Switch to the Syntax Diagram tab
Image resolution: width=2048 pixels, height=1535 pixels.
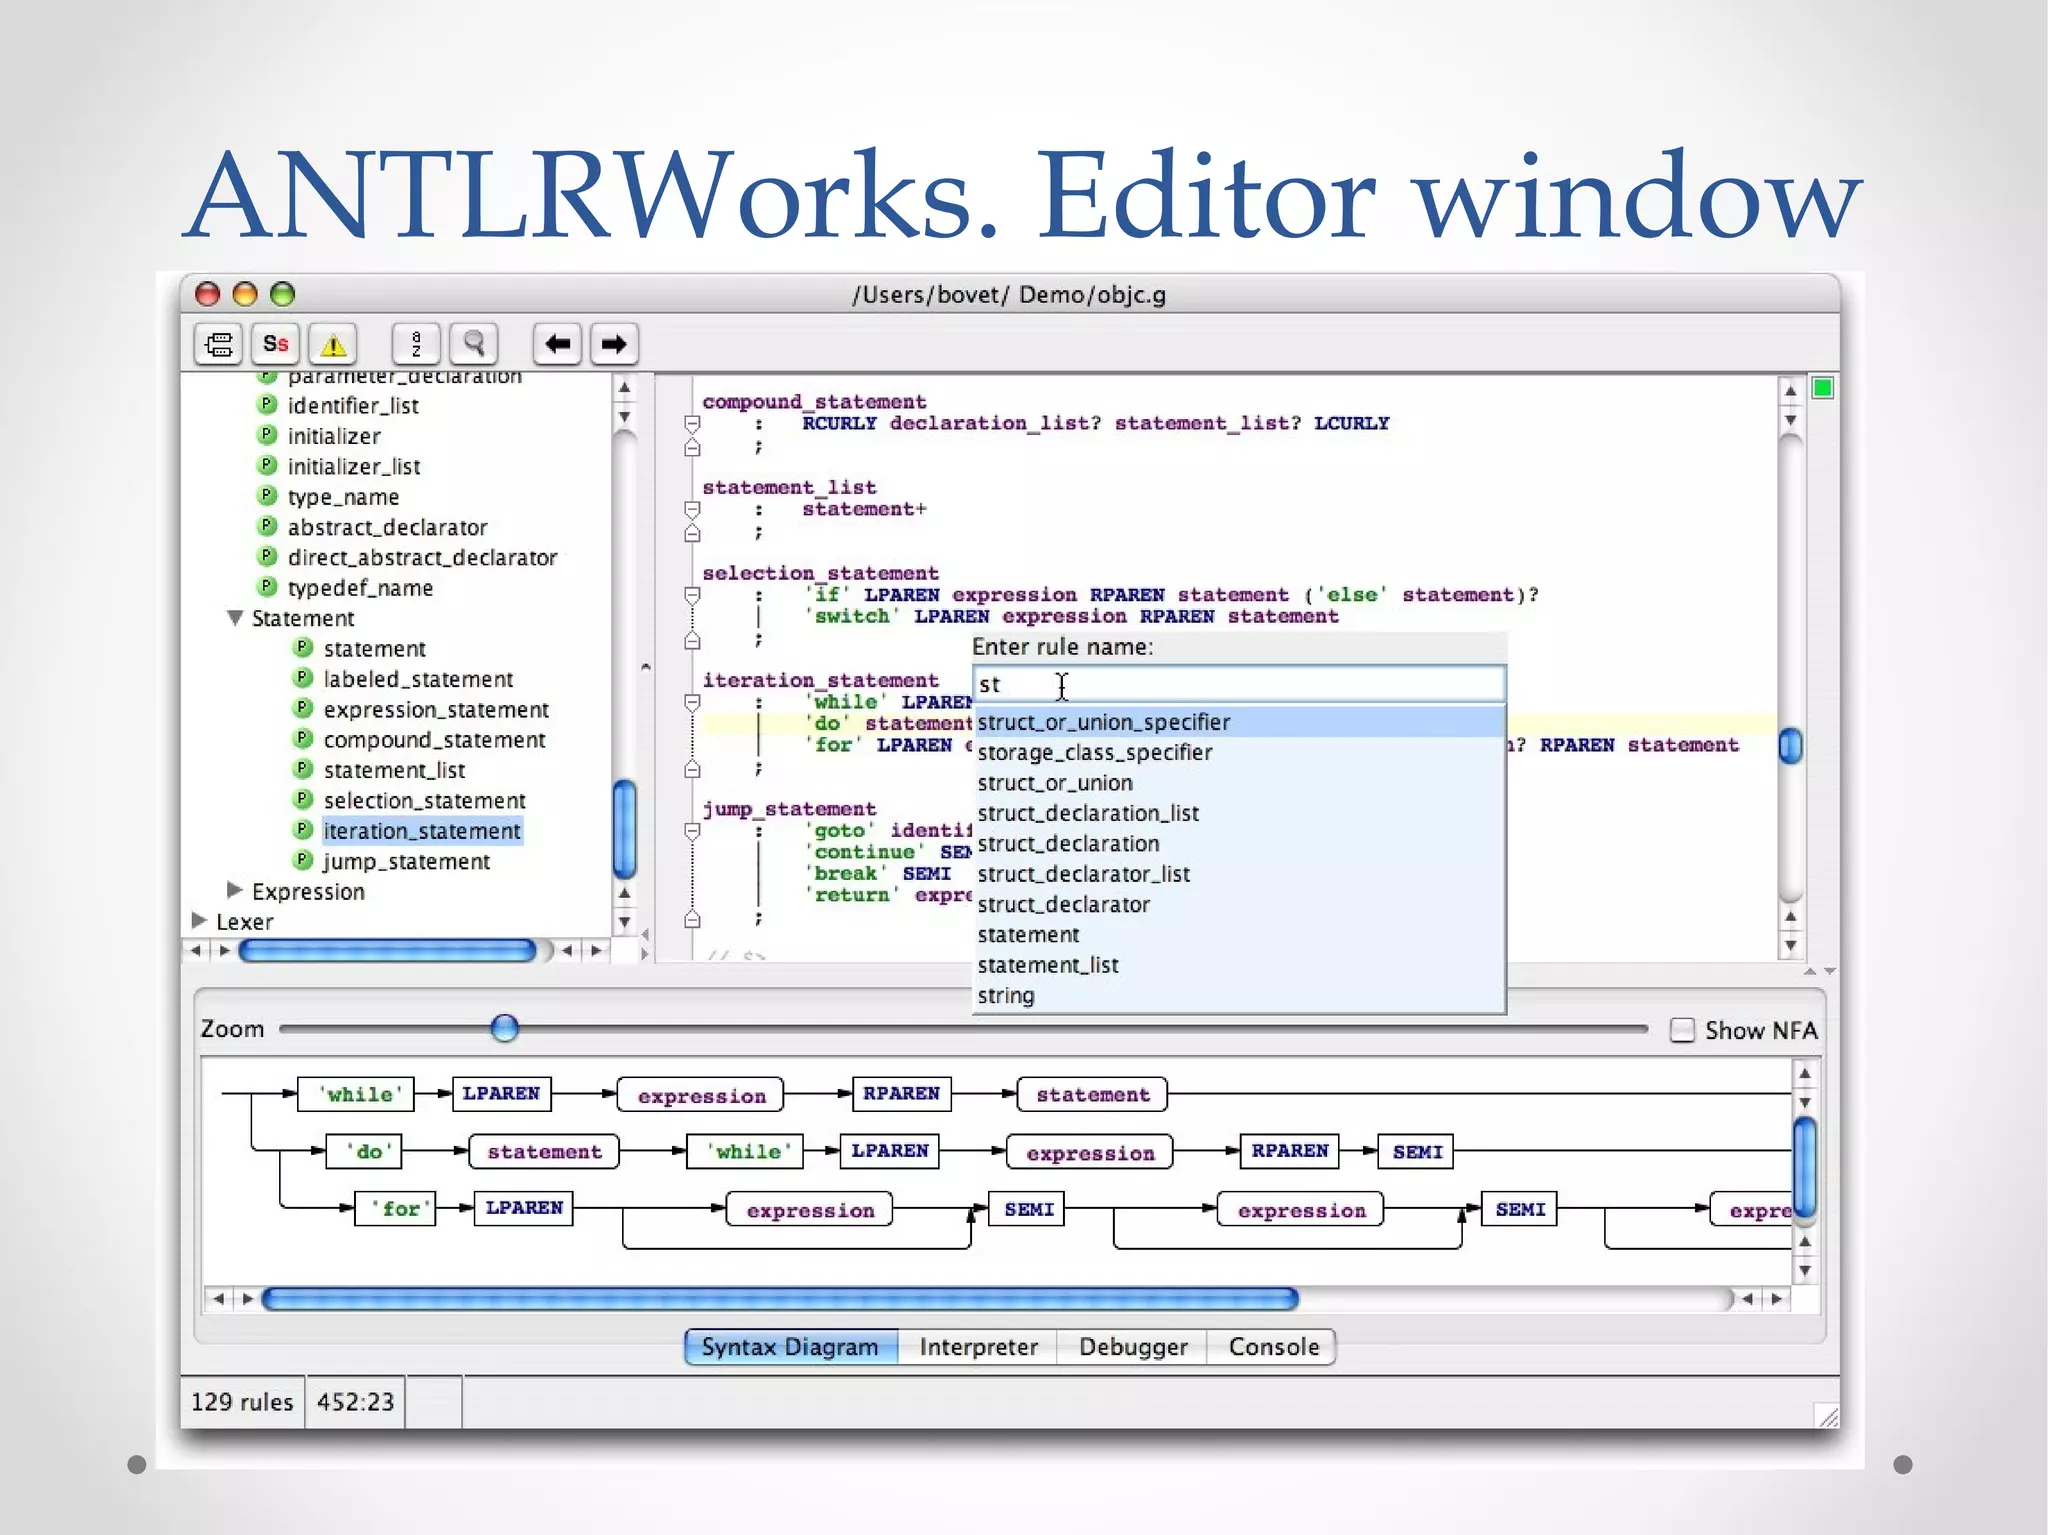tap(790, 1347)
